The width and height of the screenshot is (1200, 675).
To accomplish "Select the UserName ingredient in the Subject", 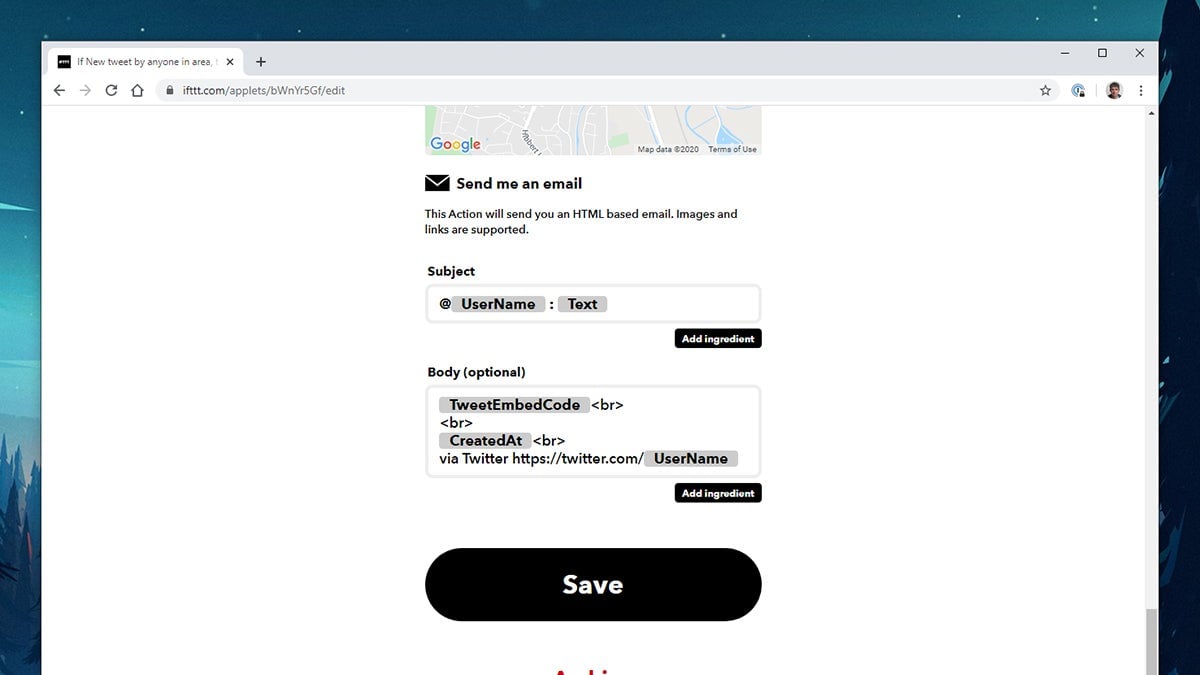I will point(497,304).
